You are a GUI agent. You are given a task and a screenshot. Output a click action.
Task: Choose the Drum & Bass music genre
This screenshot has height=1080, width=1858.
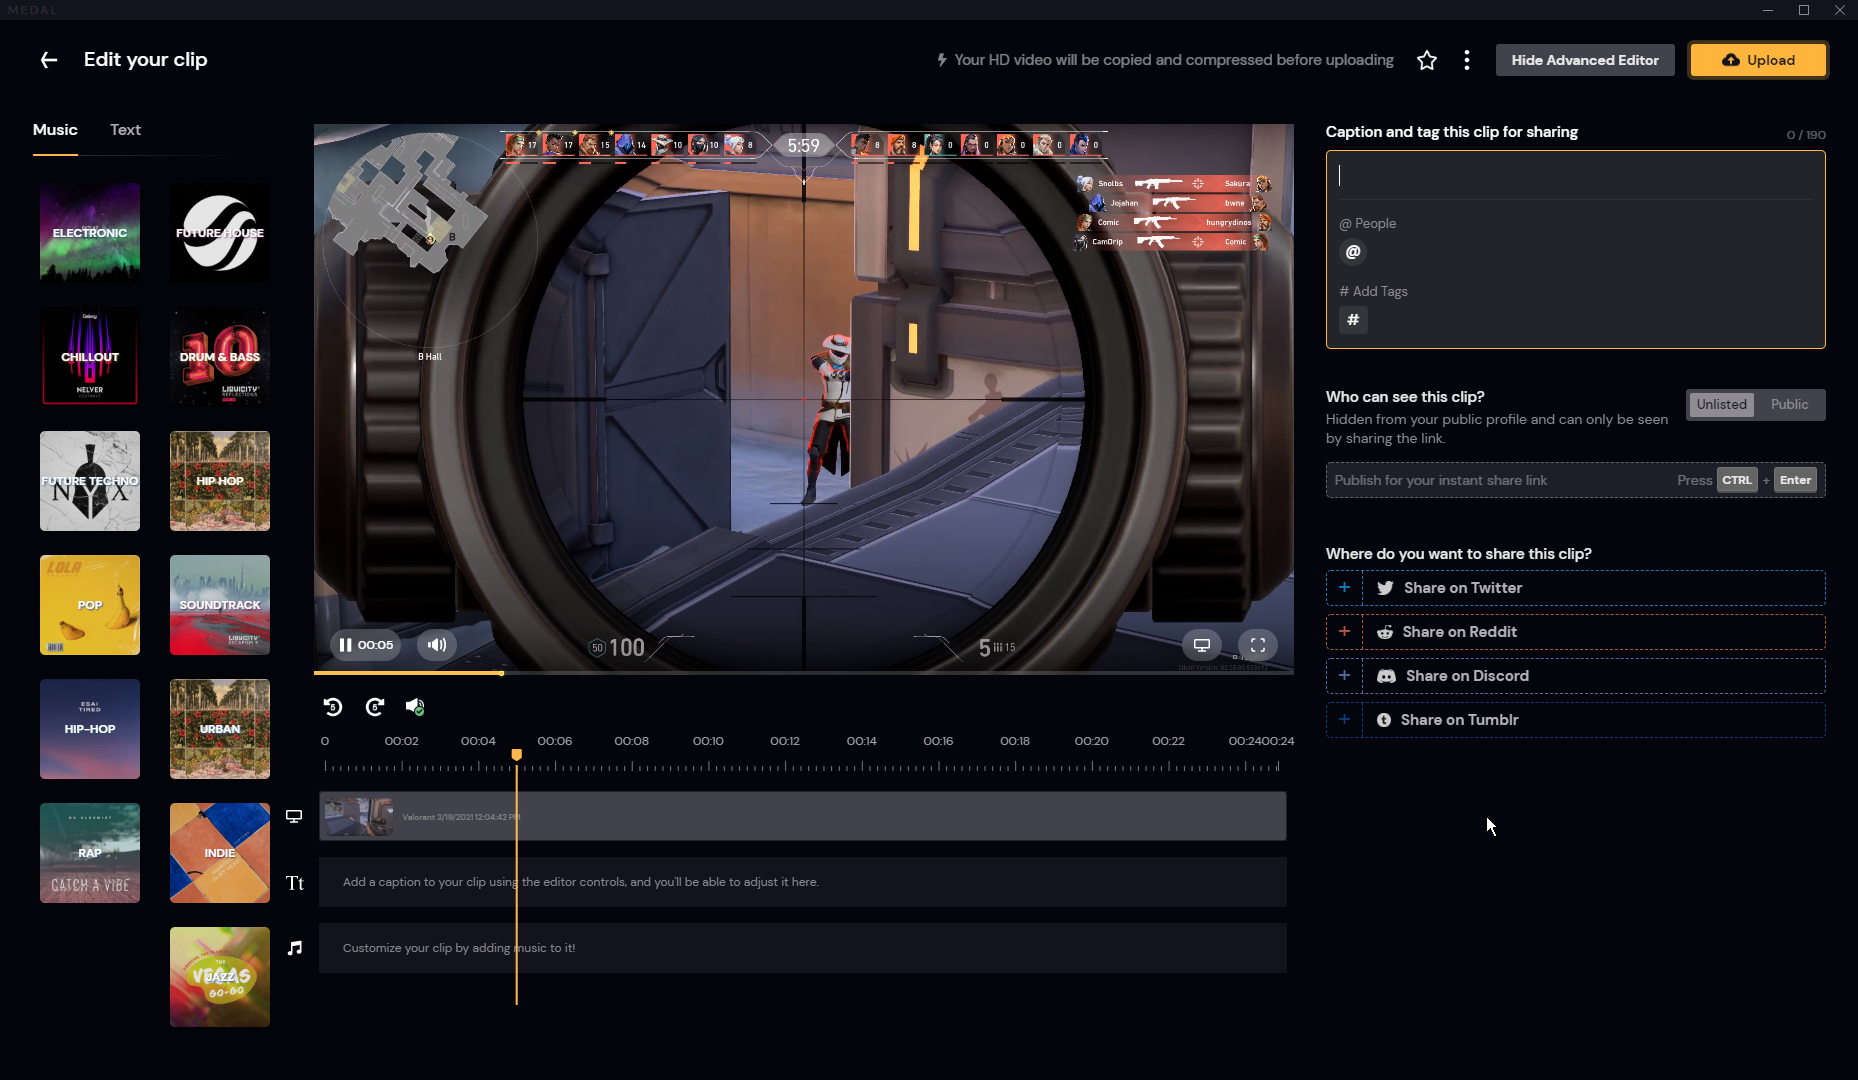click(220, 357)
